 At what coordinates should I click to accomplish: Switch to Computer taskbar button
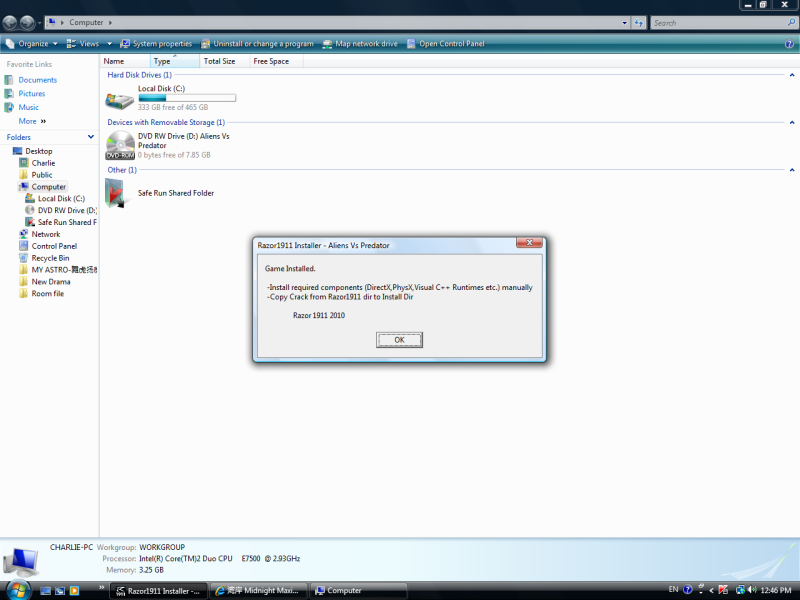tap(359, 591)
